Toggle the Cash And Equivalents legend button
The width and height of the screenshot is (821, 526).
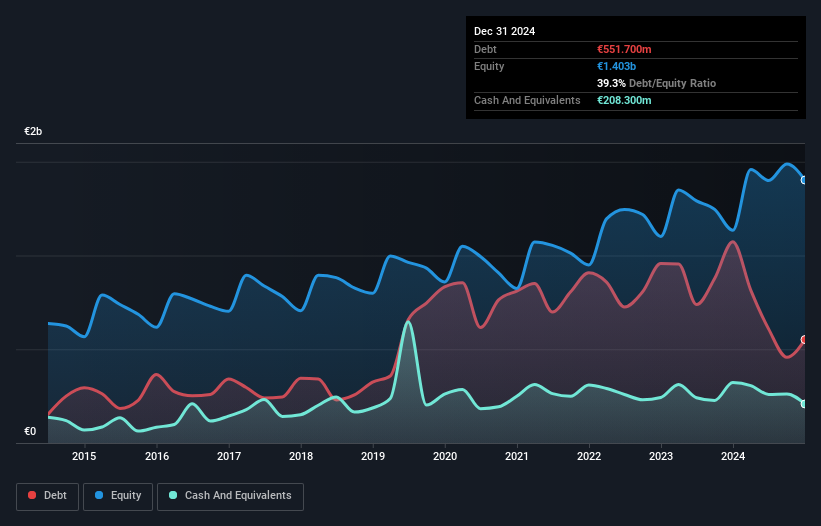coord(230,496)
